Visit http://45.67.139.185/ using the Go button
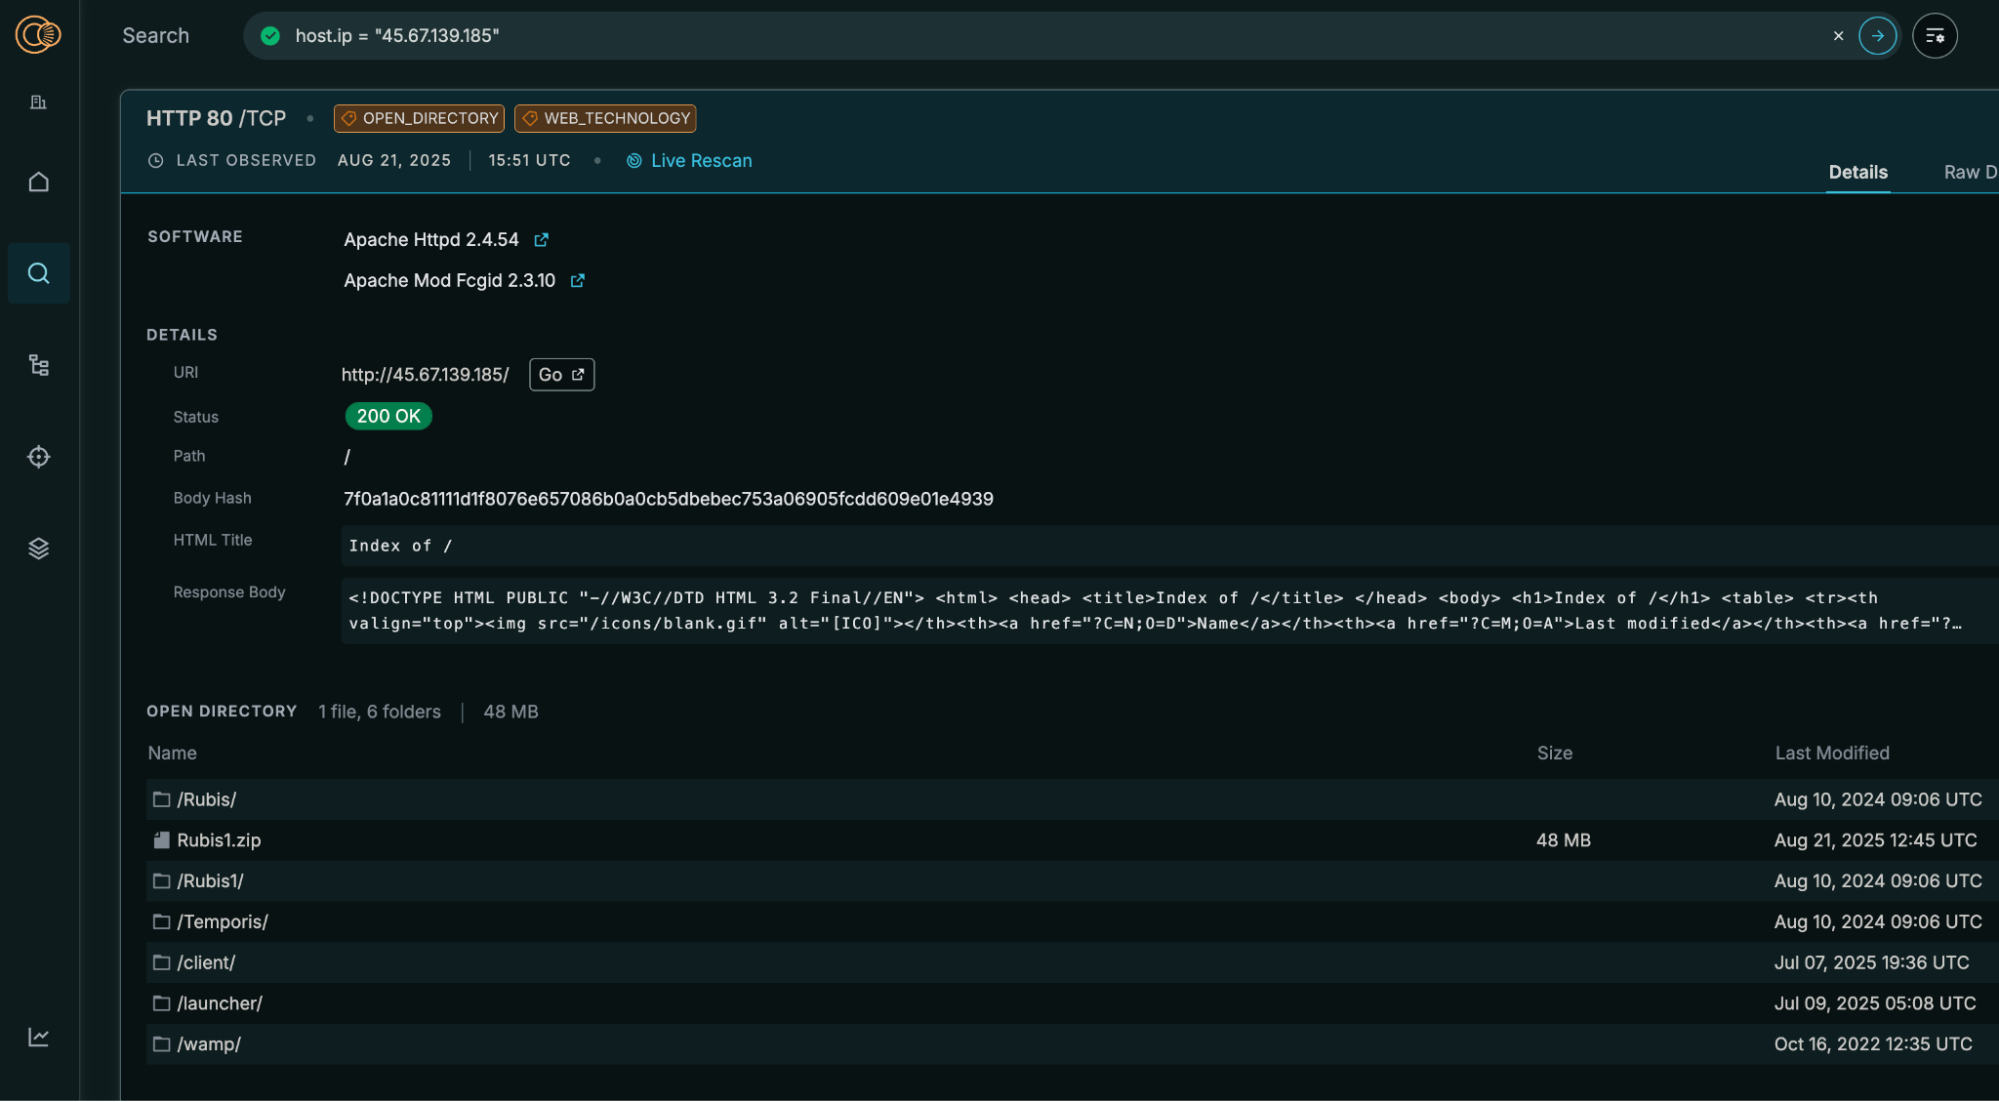Screen dimensions: 1999x1102 561,374
